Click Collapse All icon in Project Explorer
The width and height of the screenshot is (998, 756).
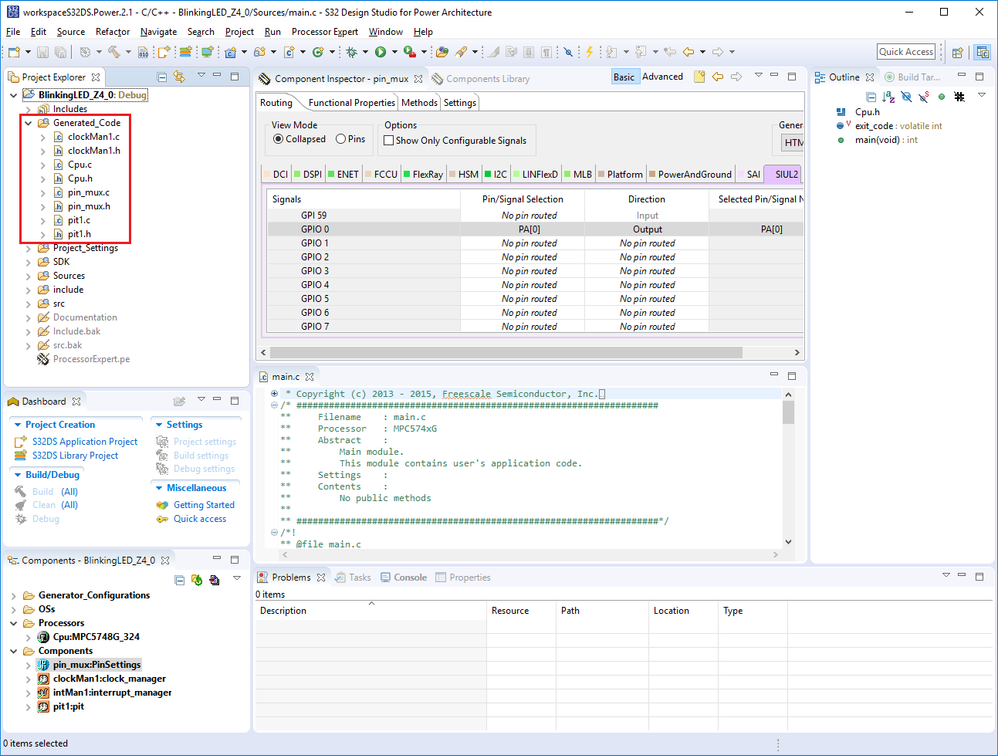[x=162, y=77]
